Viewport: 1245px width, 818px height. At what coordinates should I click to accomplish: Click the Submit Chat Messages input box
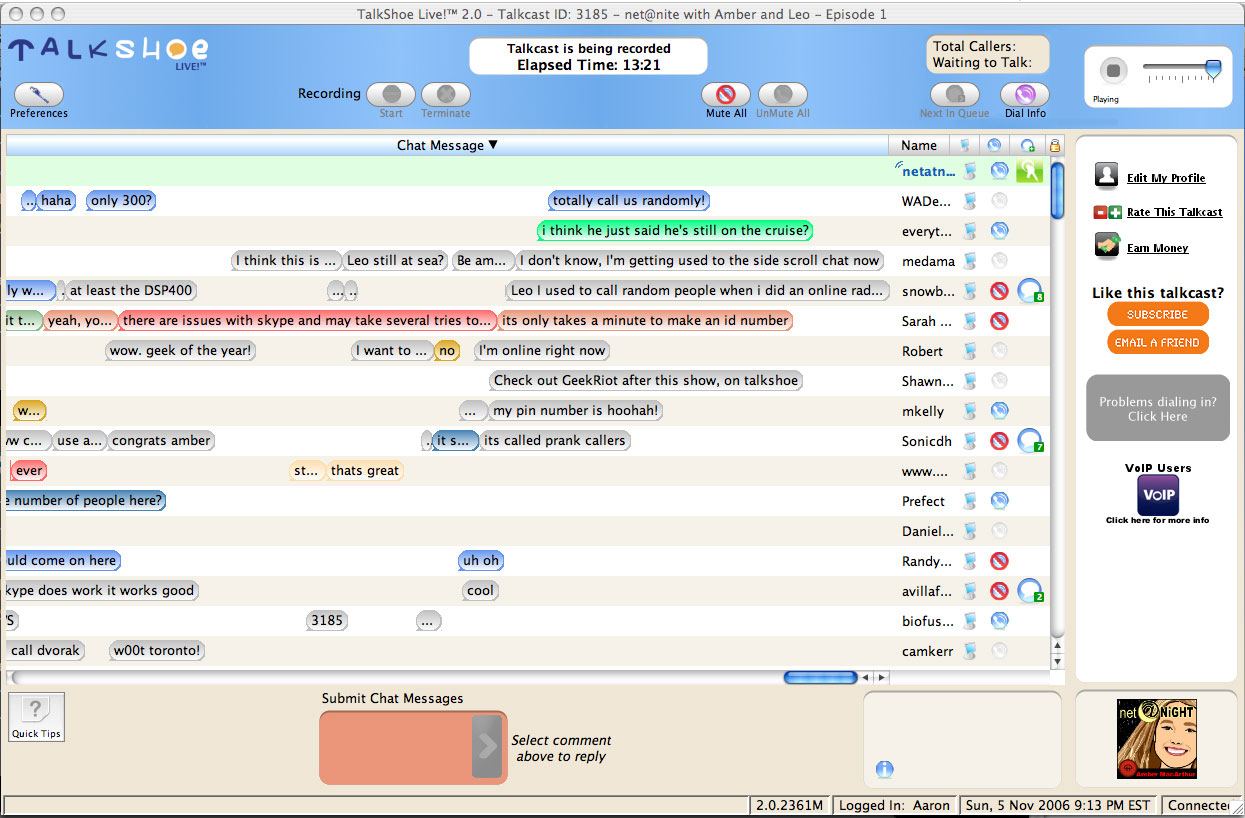pos(395,747)
